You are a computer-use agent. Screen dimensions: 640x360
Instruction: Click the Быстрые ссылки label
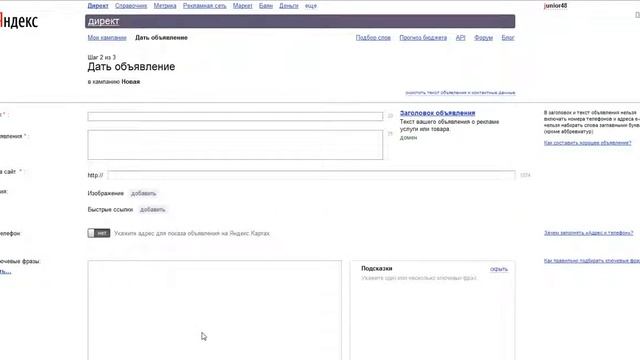[x=110, y=209]
